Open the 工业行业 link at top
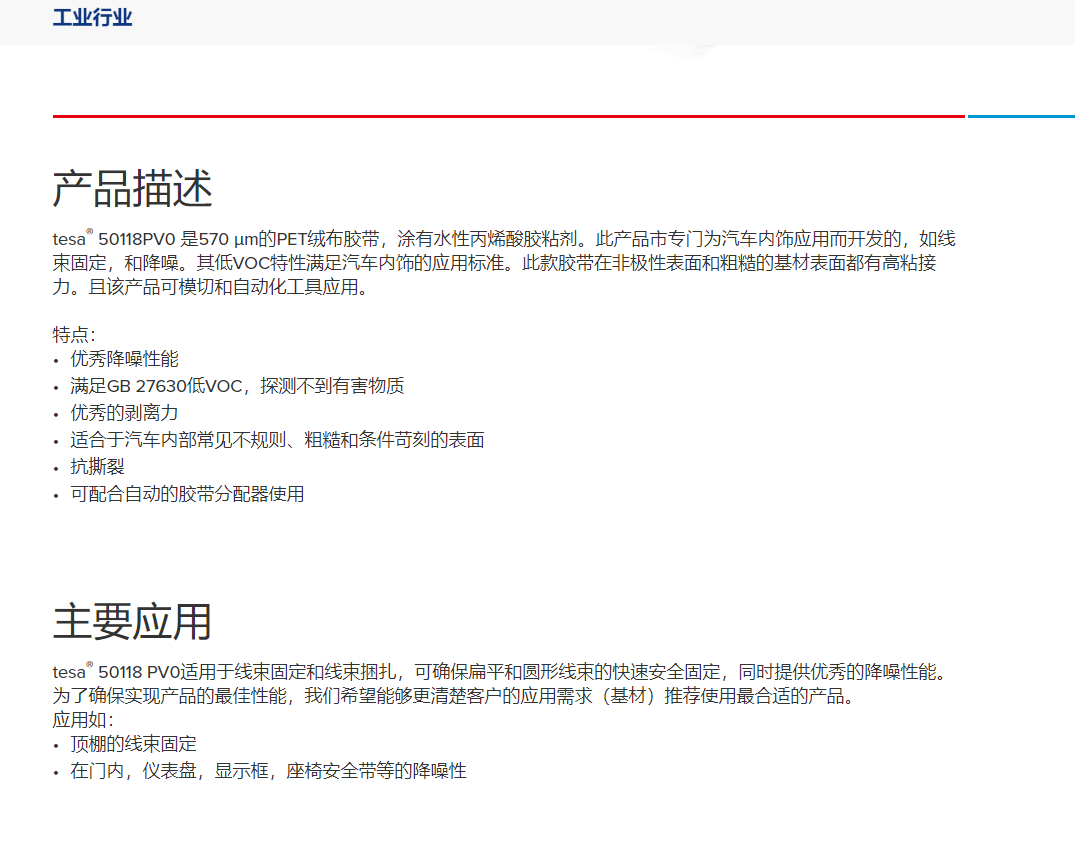 pyautogui.click(x=93, y=17)
